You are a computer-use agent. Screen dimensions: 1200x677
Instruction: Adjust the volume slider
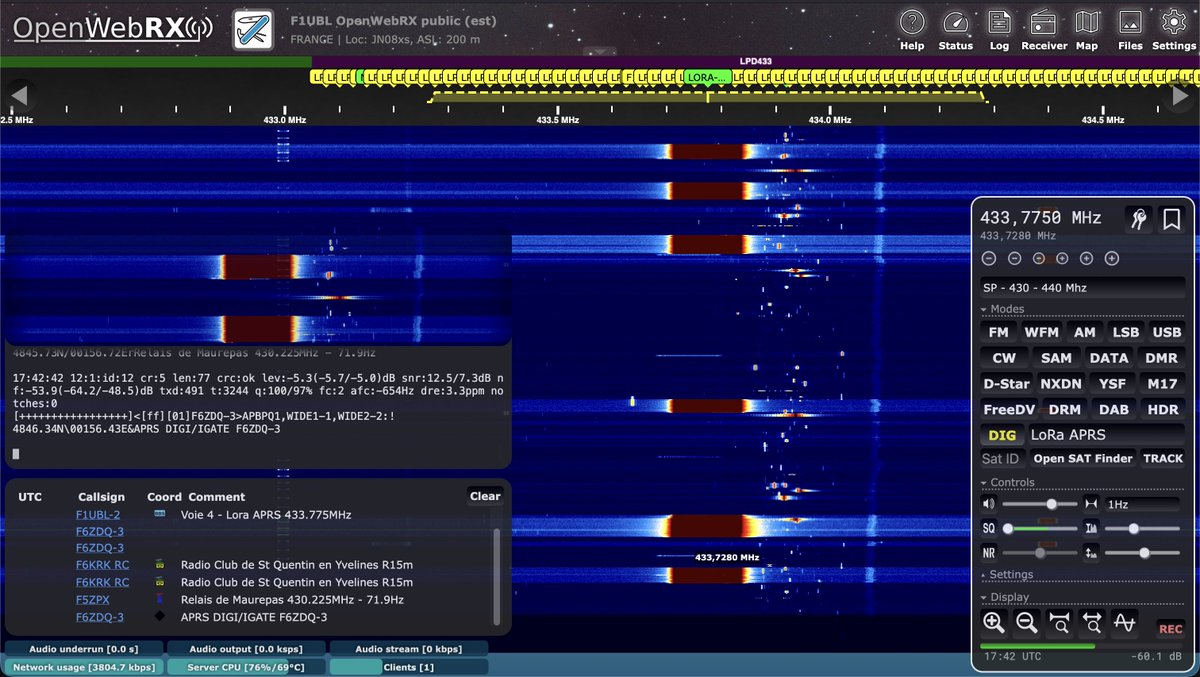tap(1040, 505)
